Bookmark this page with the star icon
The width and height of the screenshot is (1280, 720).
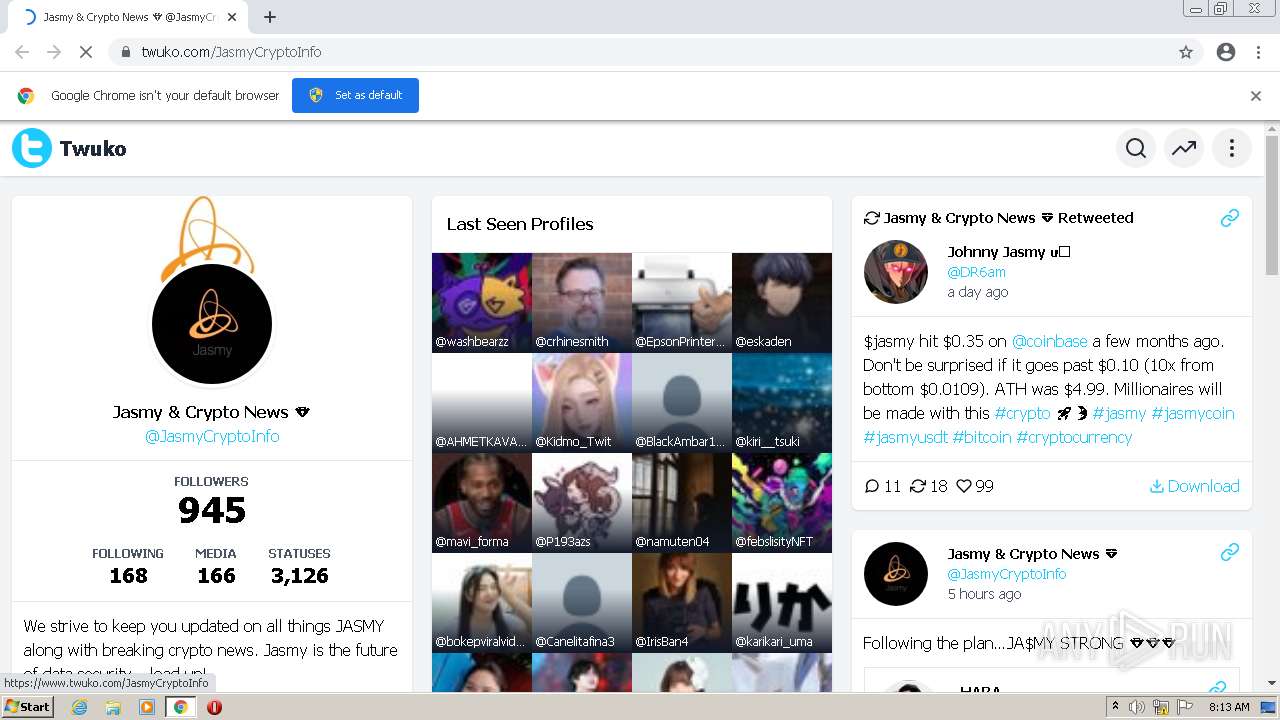[1186, 52]
